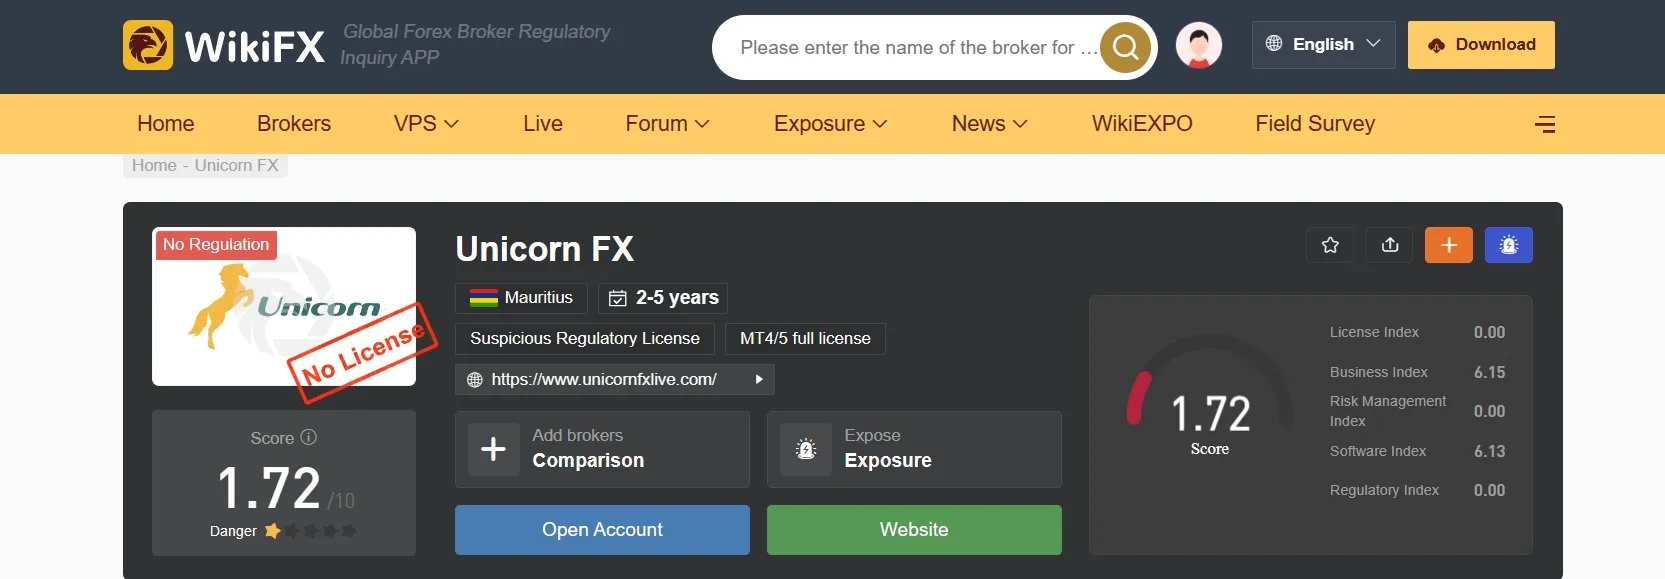Click the calendar icon beside 2-5 years

tap(618, 298)
